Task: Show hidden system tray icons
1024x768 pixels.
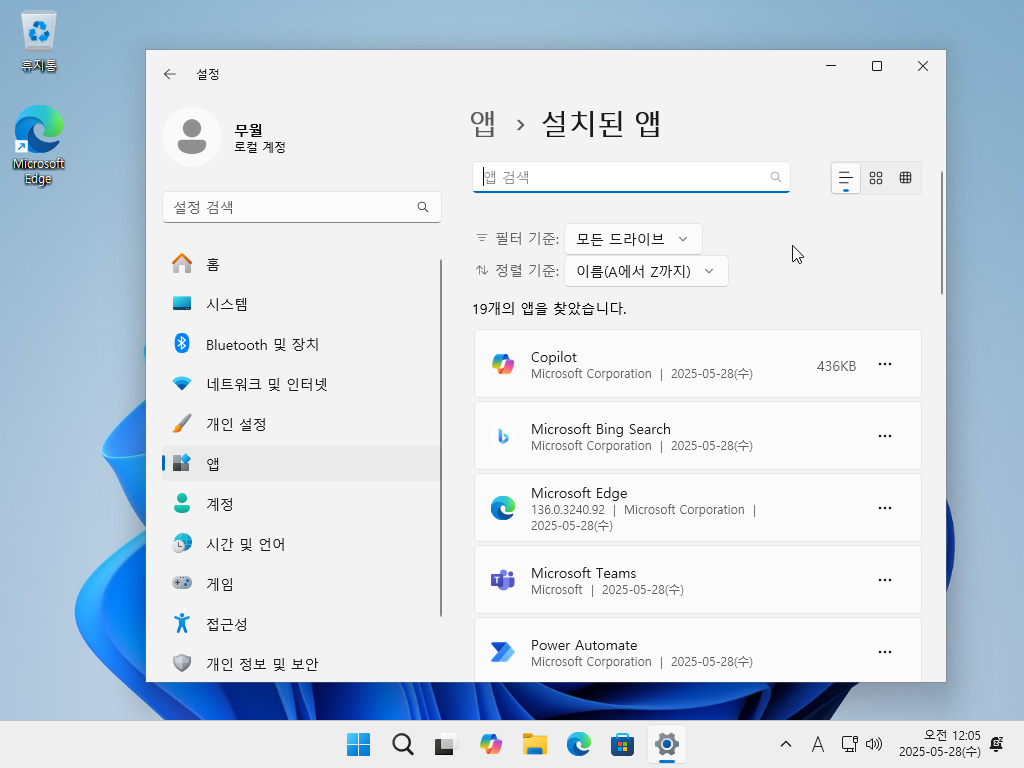Action: pyautogui.click(x=786, y=744)
